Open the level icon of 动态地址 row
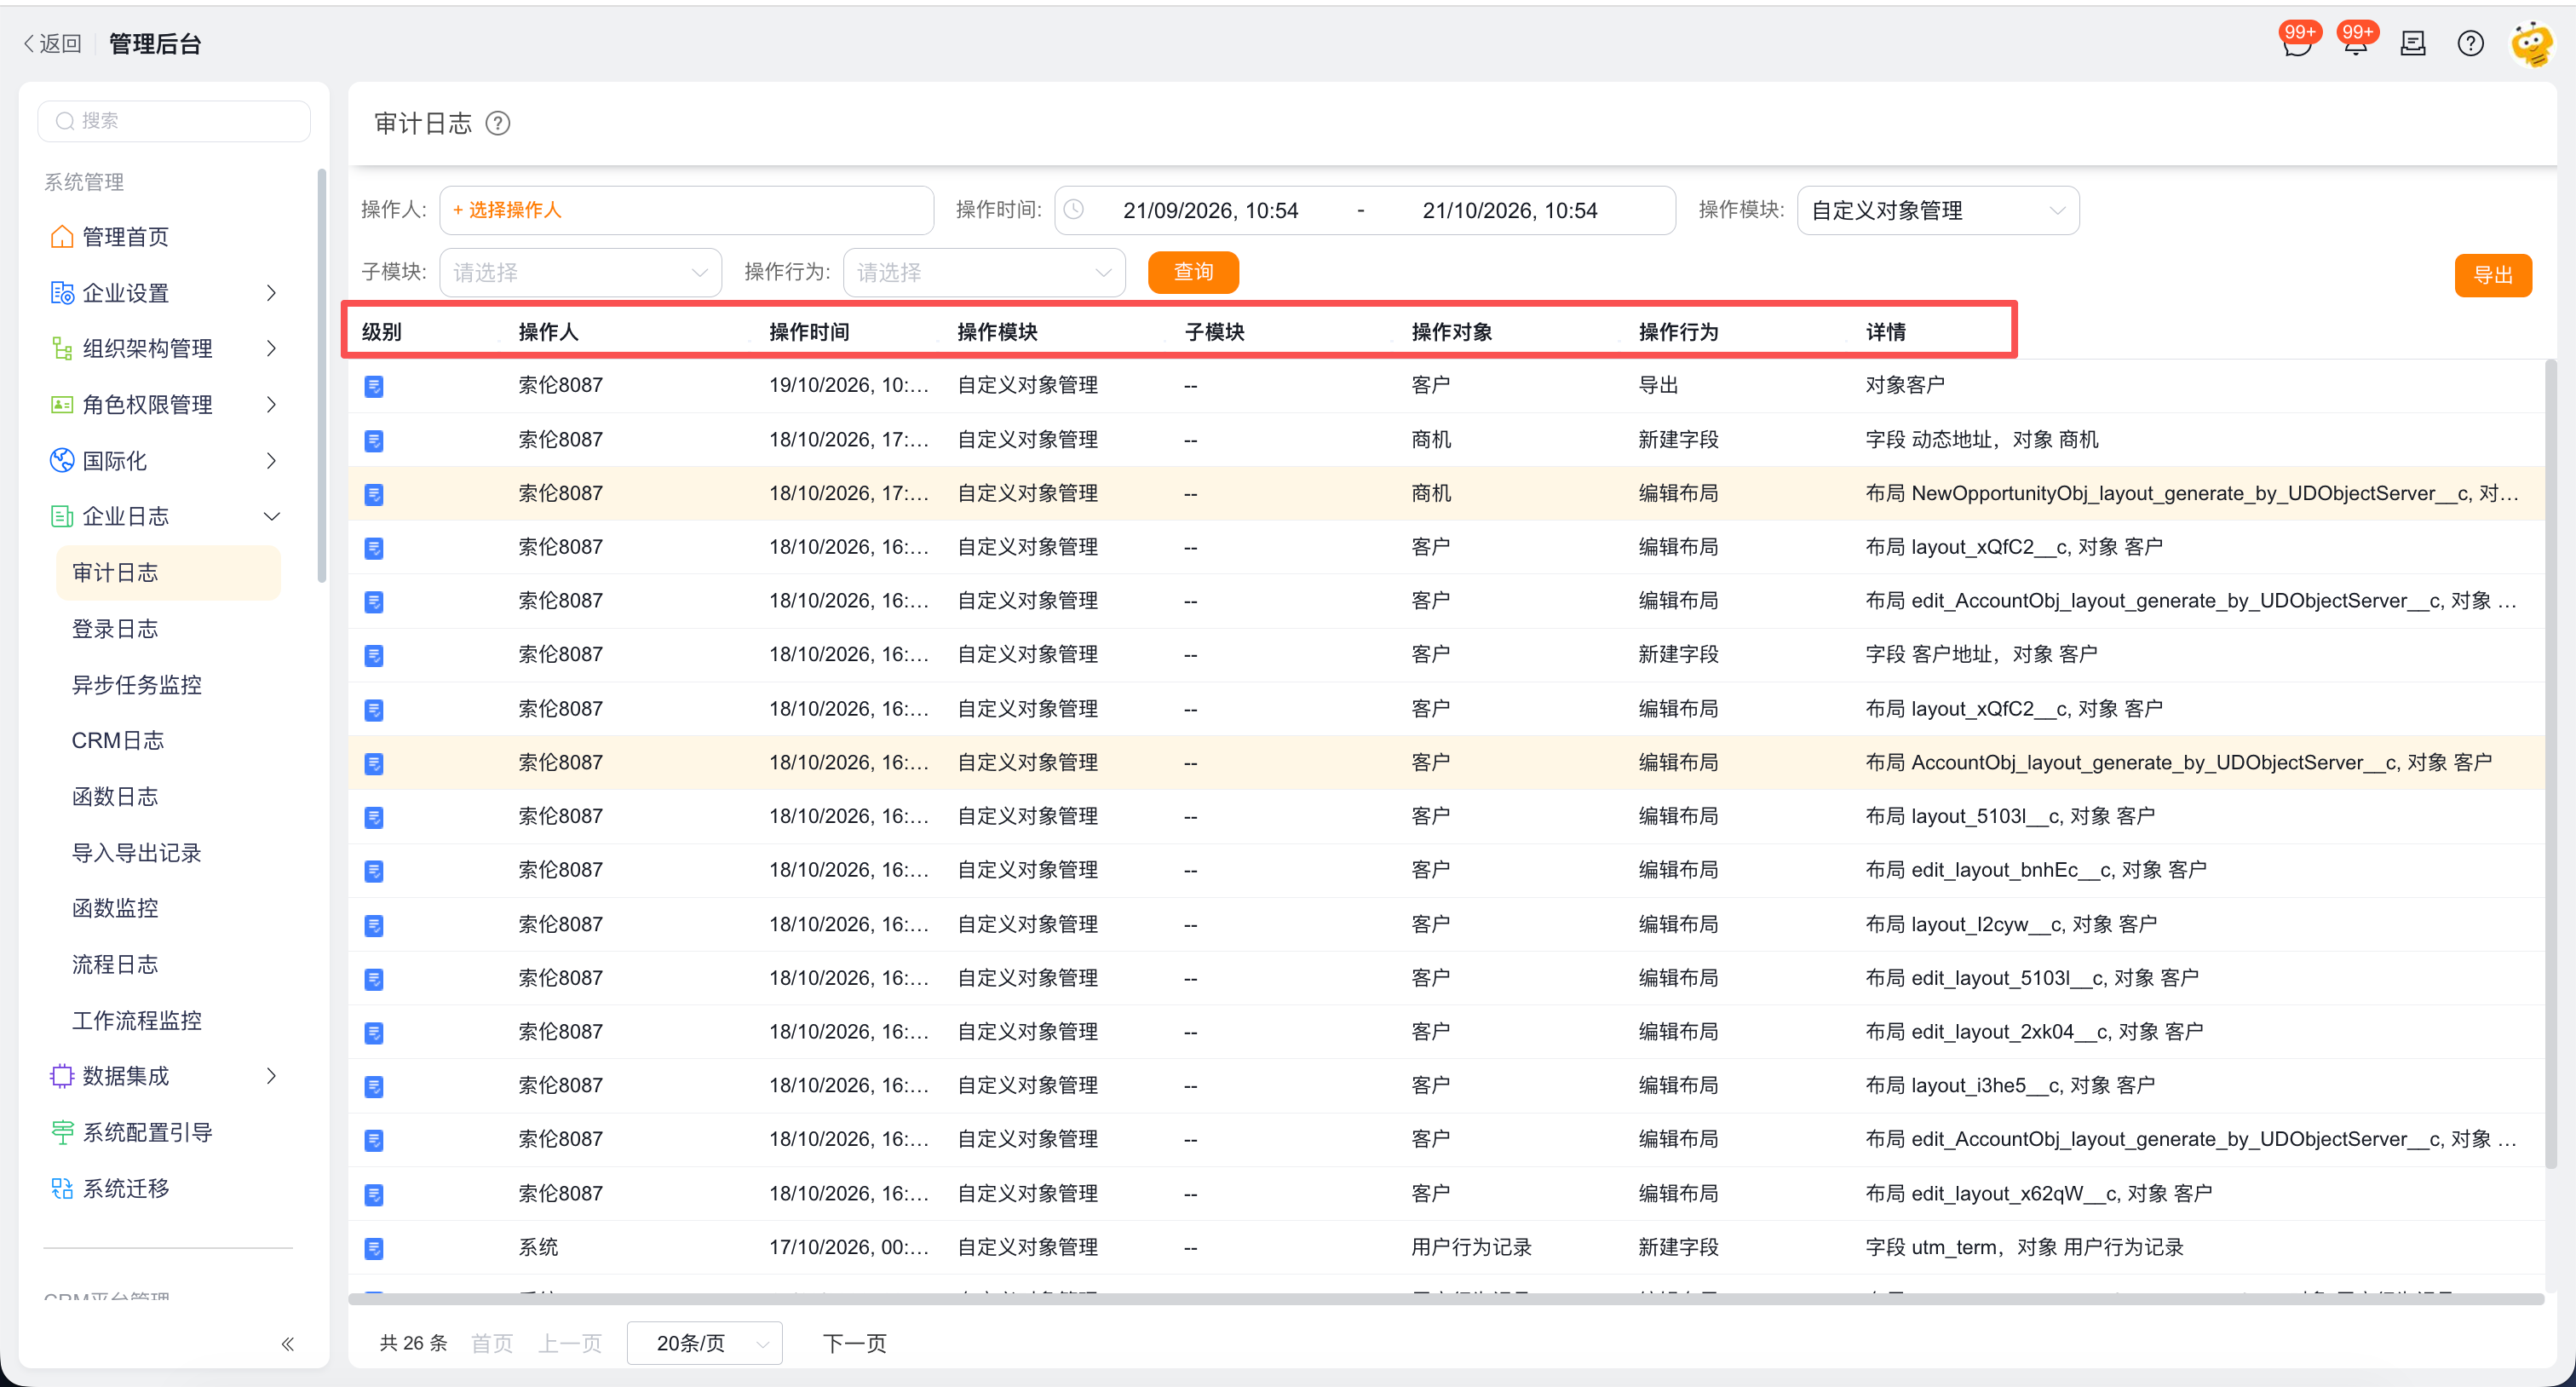This screenshot has width=2576, height=1387. click(374, 440)
